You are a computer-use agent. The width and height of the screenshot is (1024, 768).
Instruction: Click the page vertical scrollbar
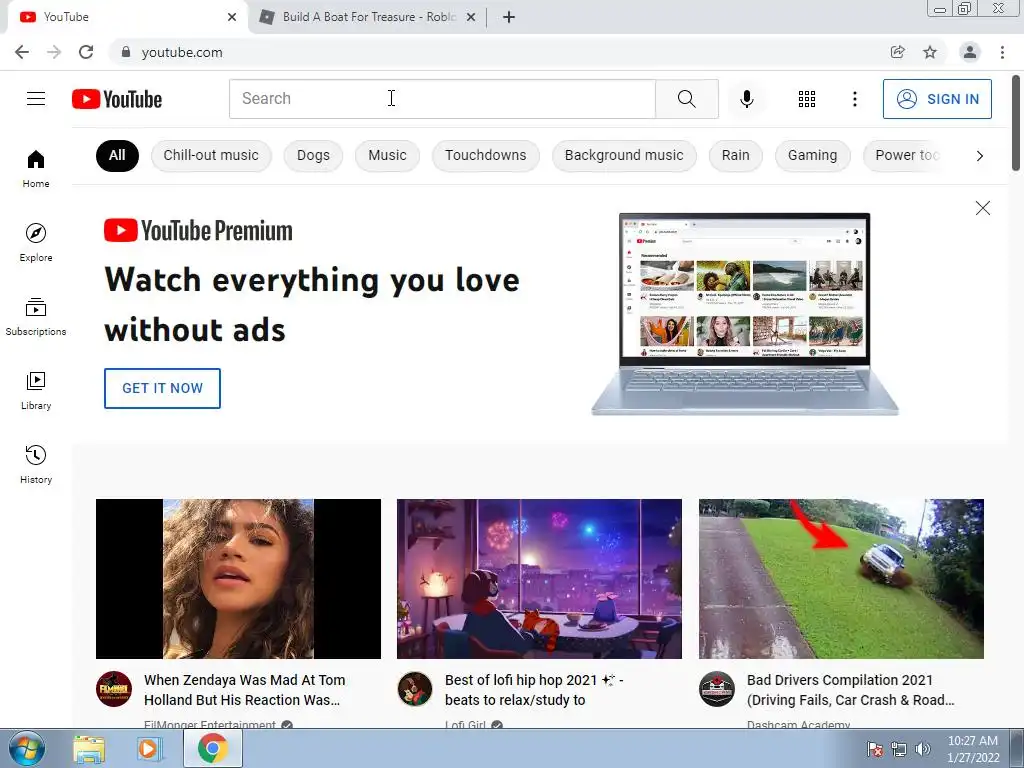click(1017, 123)
